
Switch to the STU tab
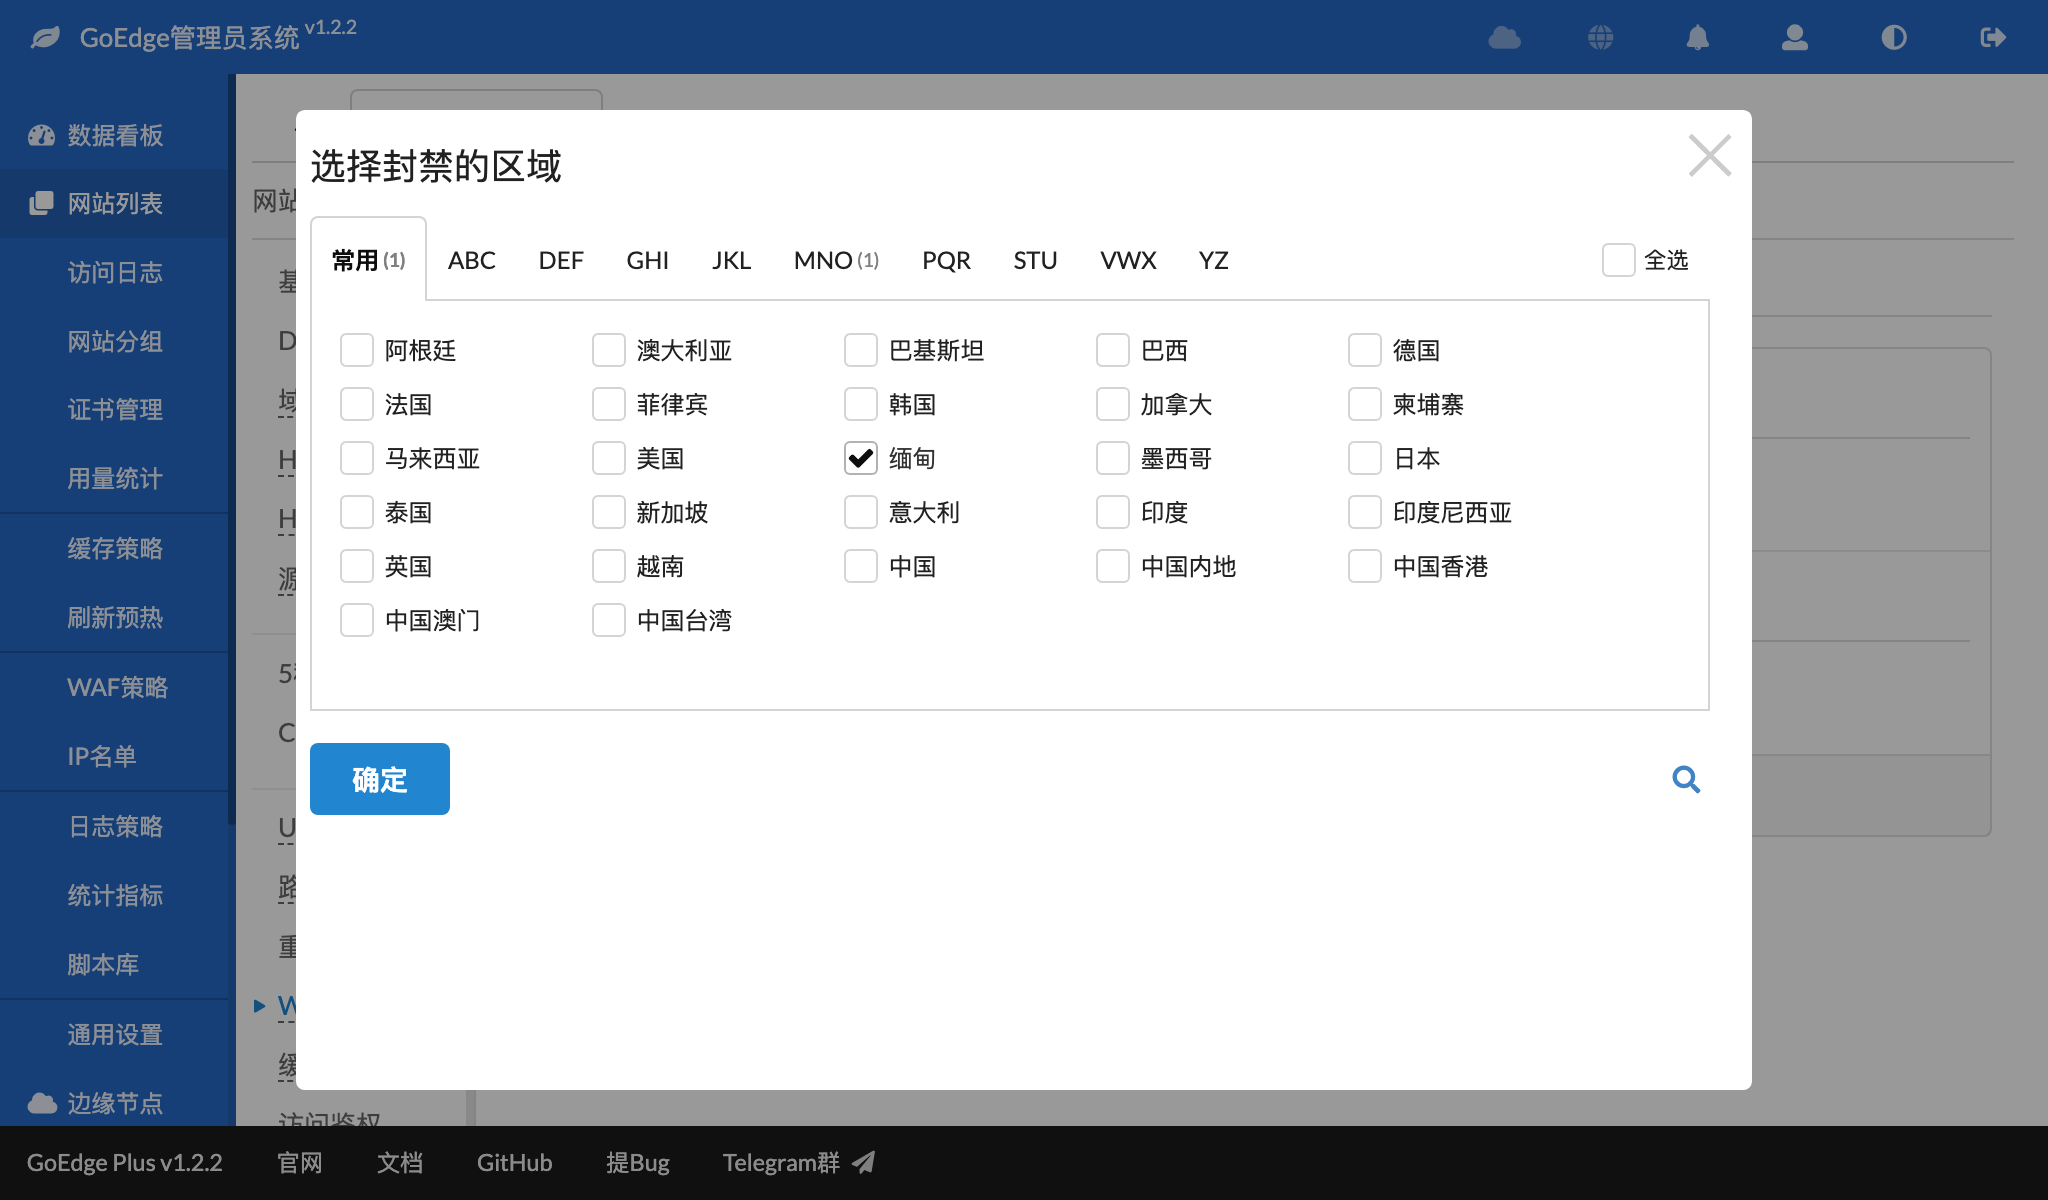coord(1036,261)
